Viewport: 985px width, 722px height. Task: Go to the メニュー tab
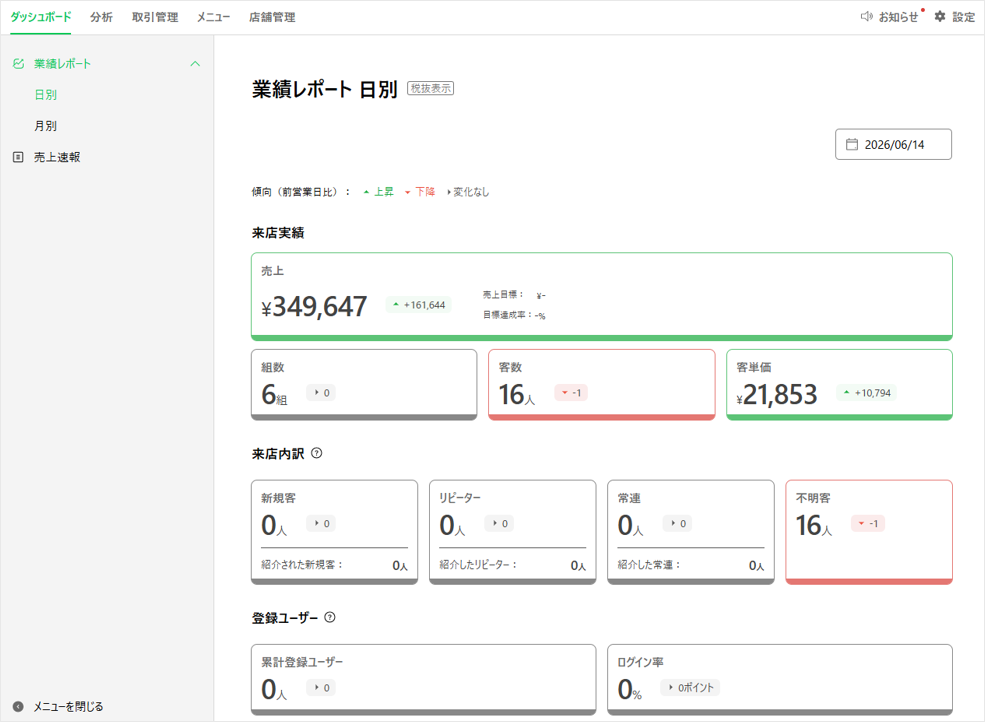(x=214, y=17)
